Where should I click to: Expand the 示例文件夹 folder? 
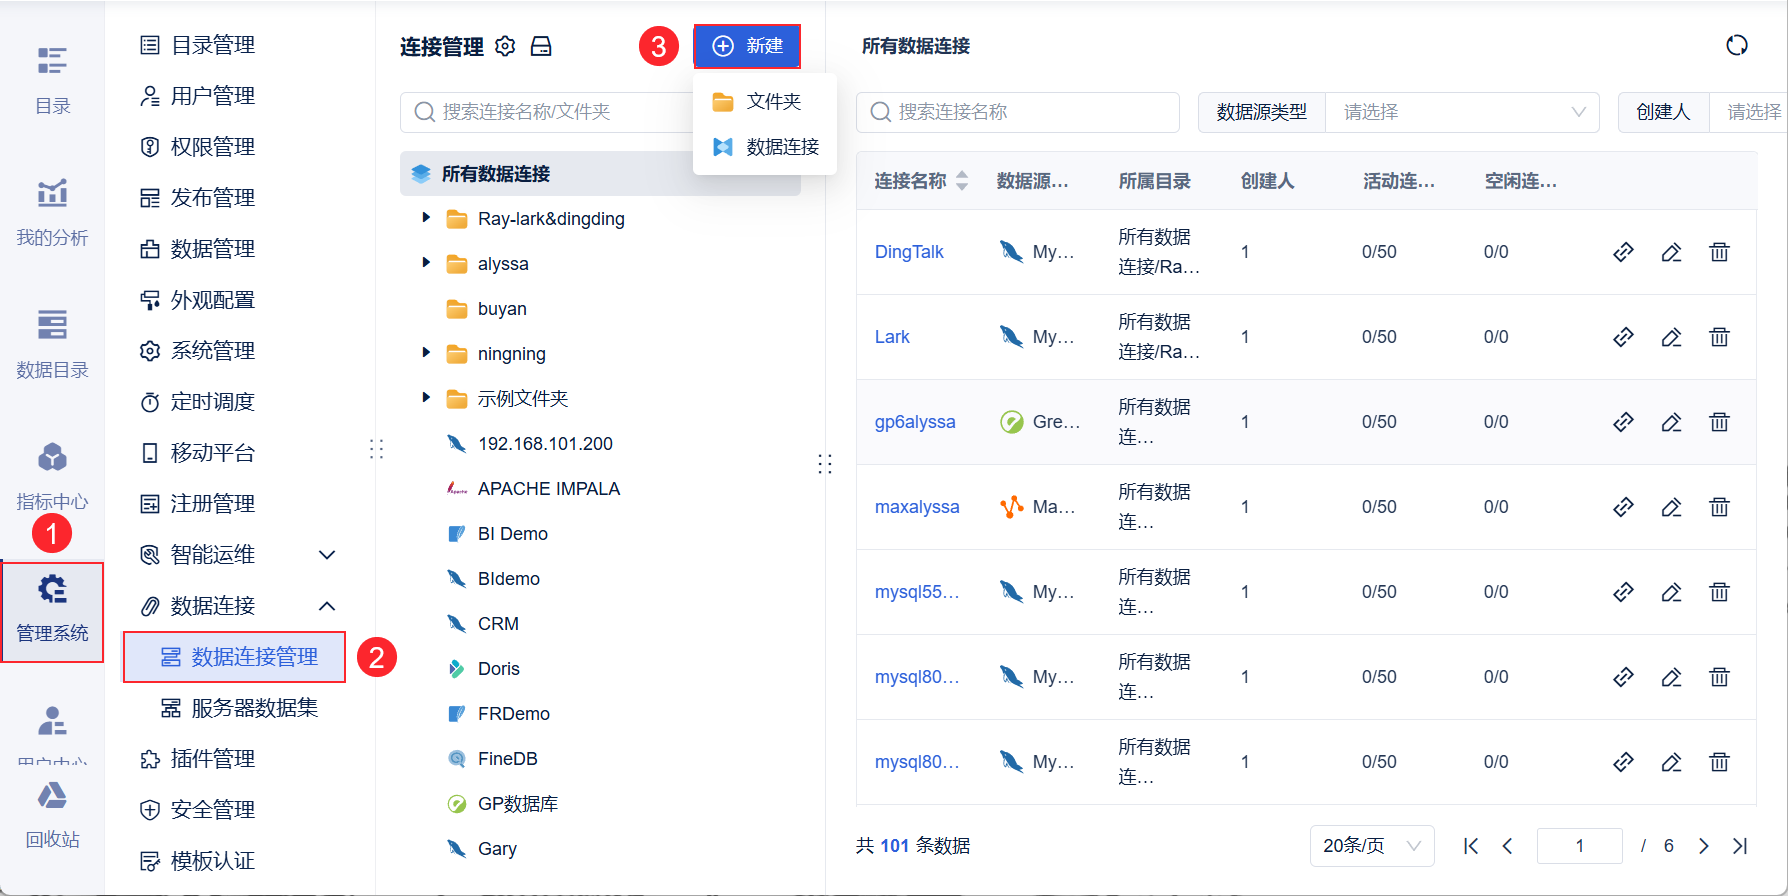coord(426,398)
